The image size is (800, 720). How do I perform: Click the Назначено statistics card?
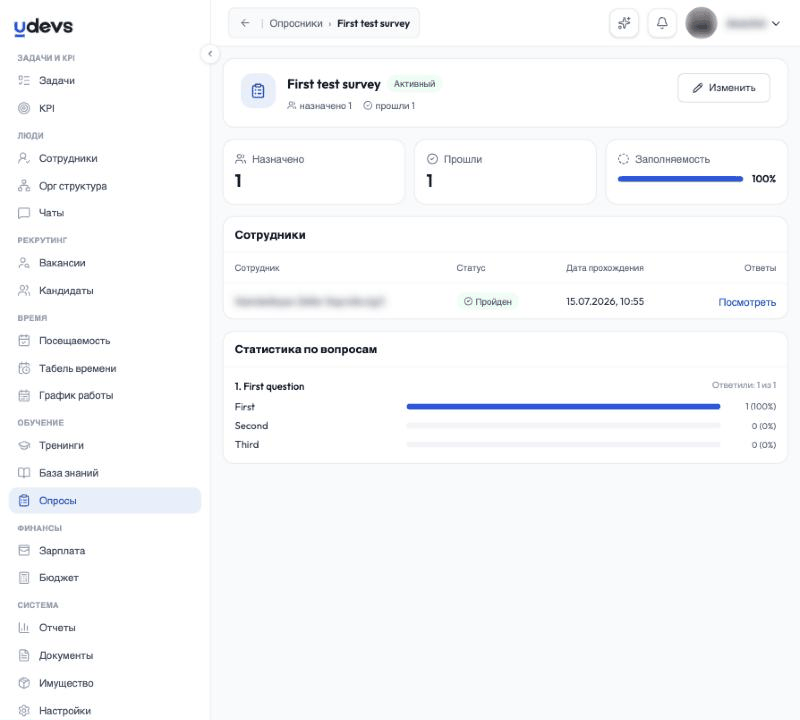point(314,172)
